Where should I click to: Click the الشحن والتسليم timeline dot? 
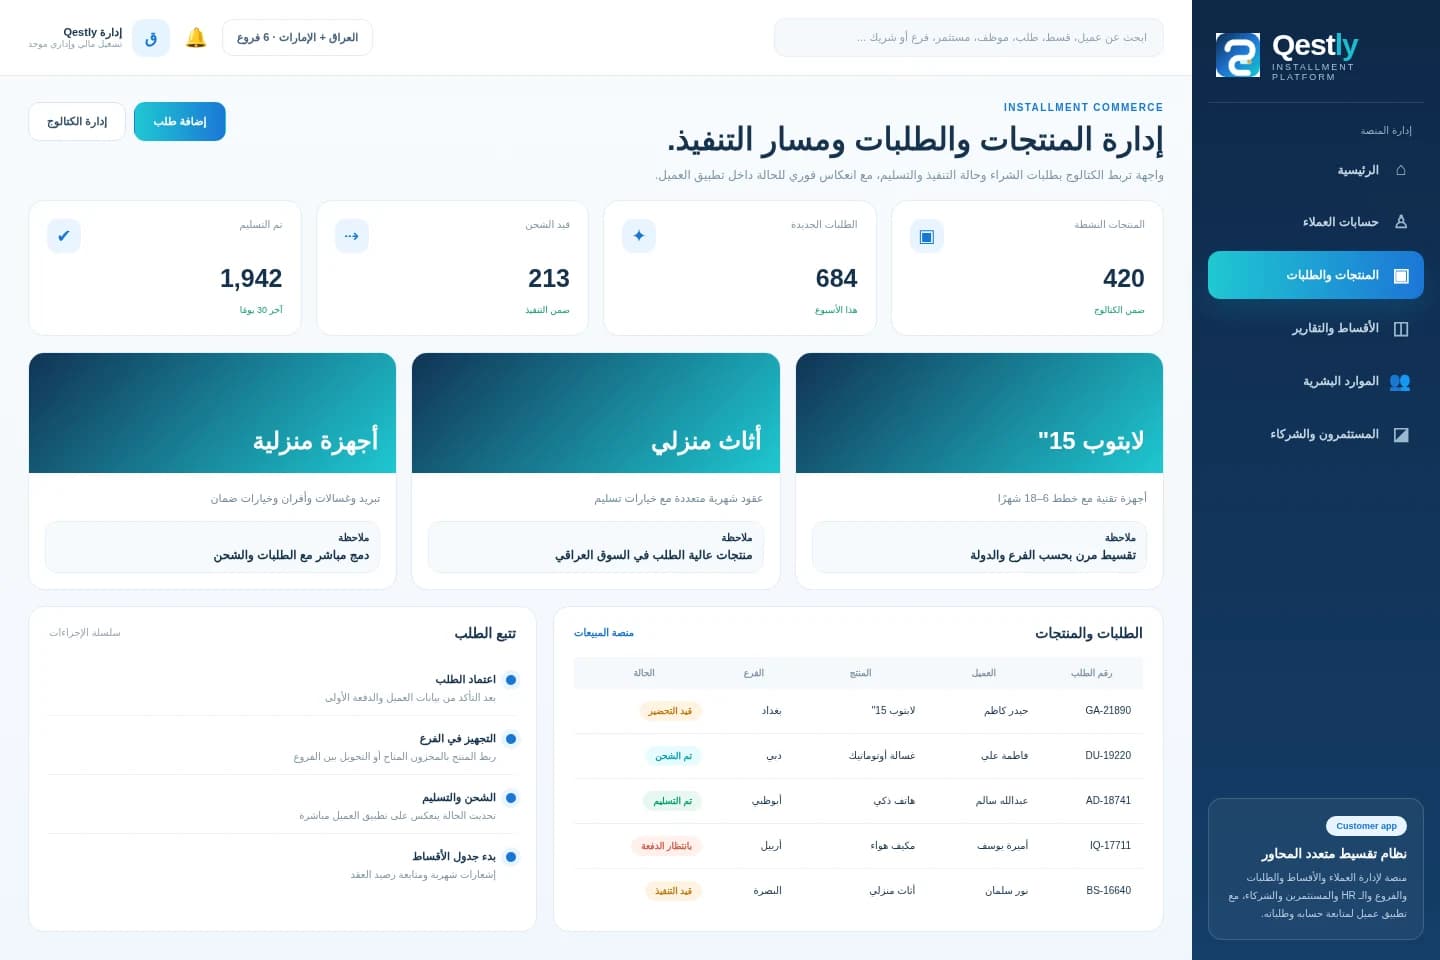coord(511,798)
